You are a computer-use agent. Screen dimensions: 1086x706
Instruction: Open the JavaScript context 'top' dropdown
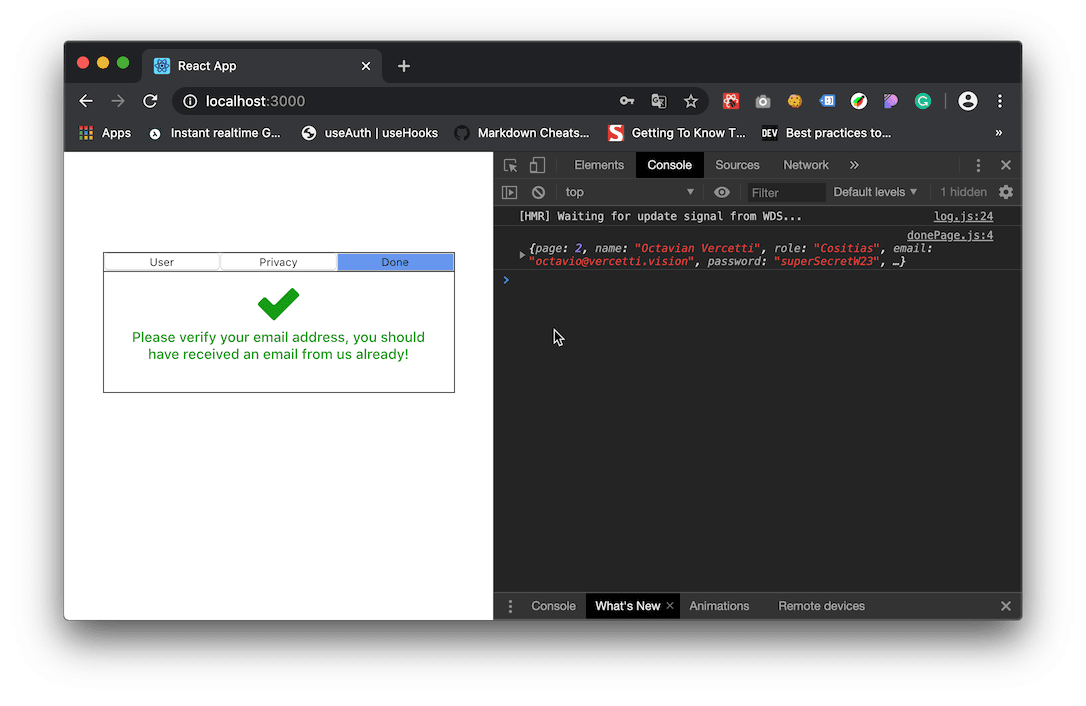click(x=629, y=192)
